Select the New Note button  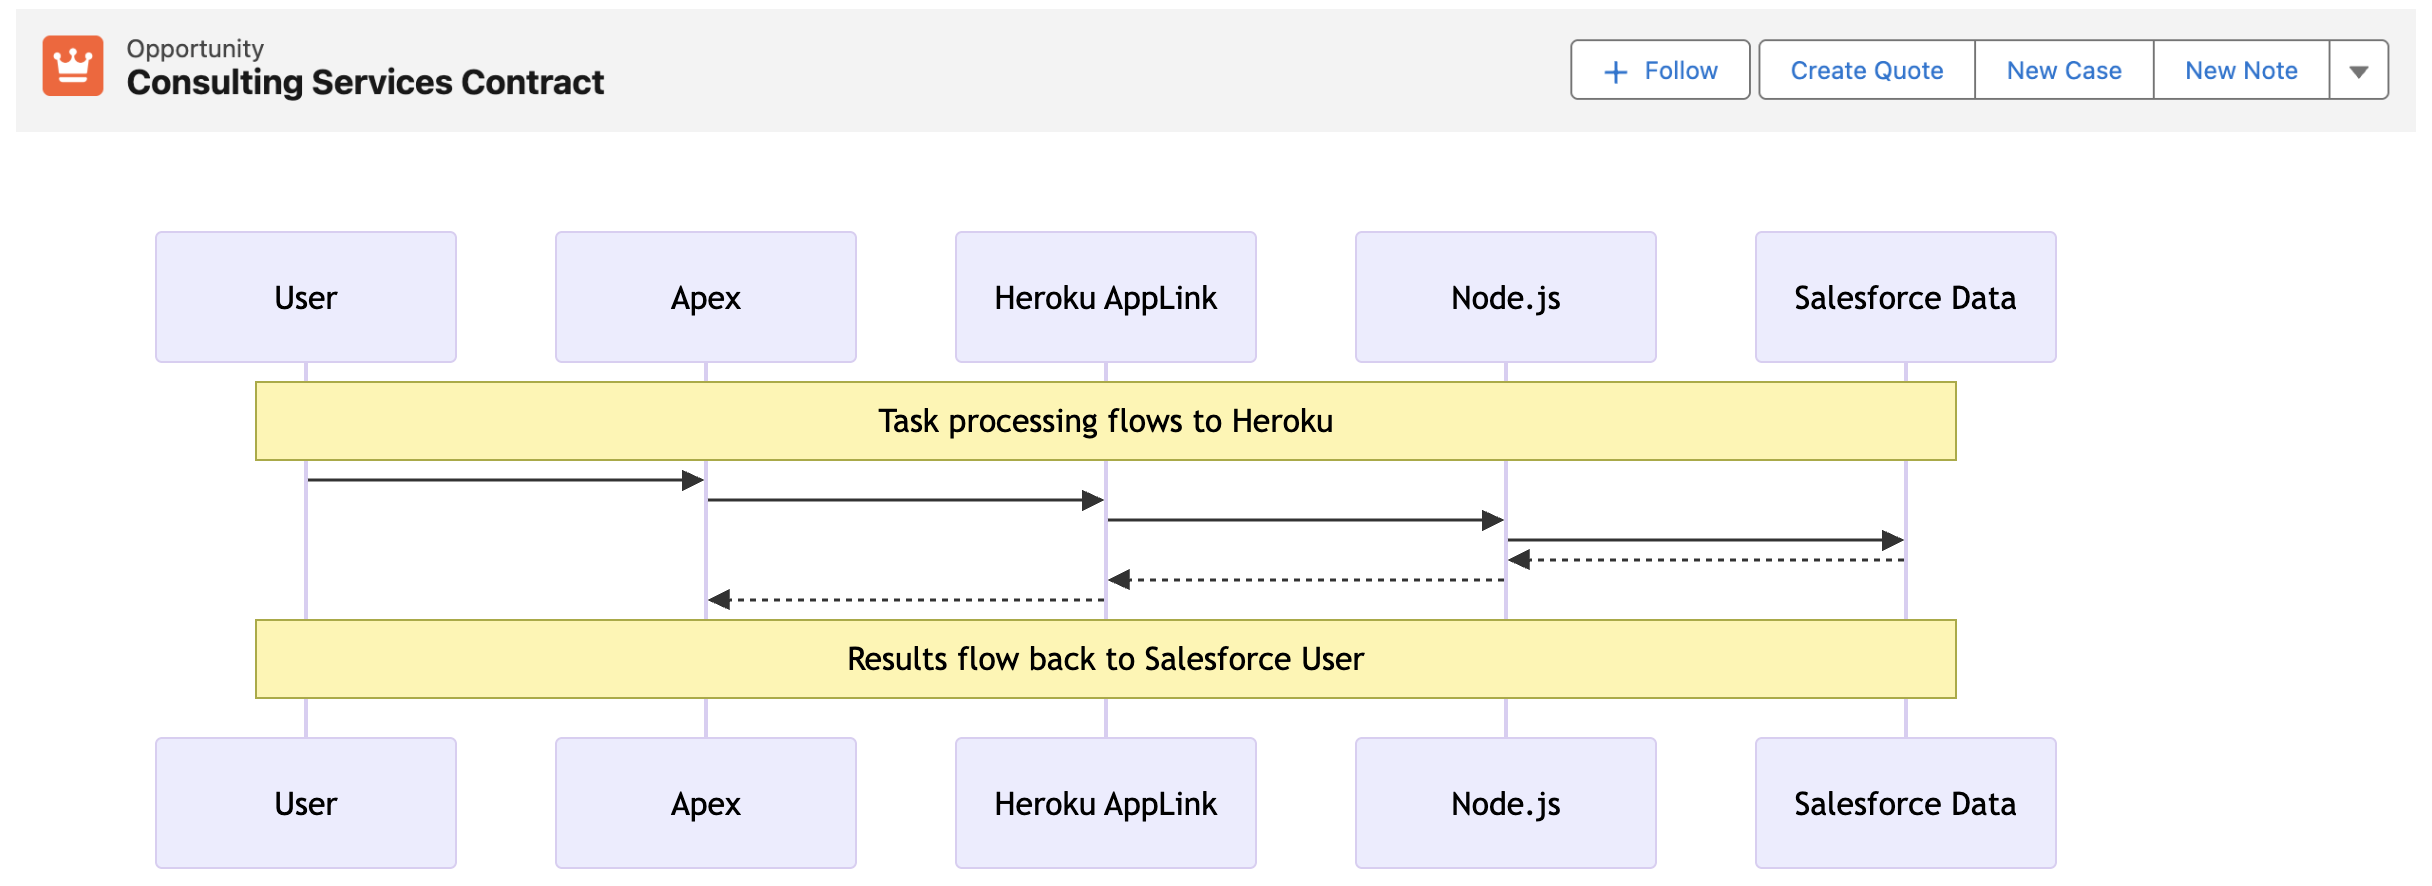2240,71
